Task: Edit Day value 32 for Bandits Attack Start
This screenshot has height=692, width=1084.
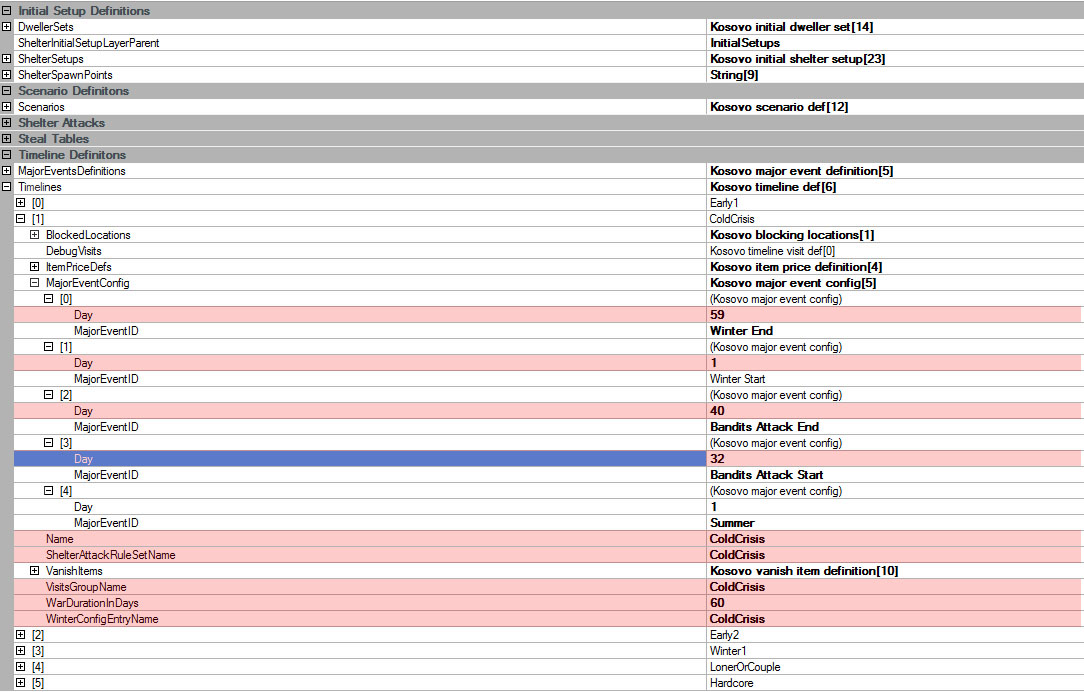Action: pyautogui.click(x=895, y=459)
